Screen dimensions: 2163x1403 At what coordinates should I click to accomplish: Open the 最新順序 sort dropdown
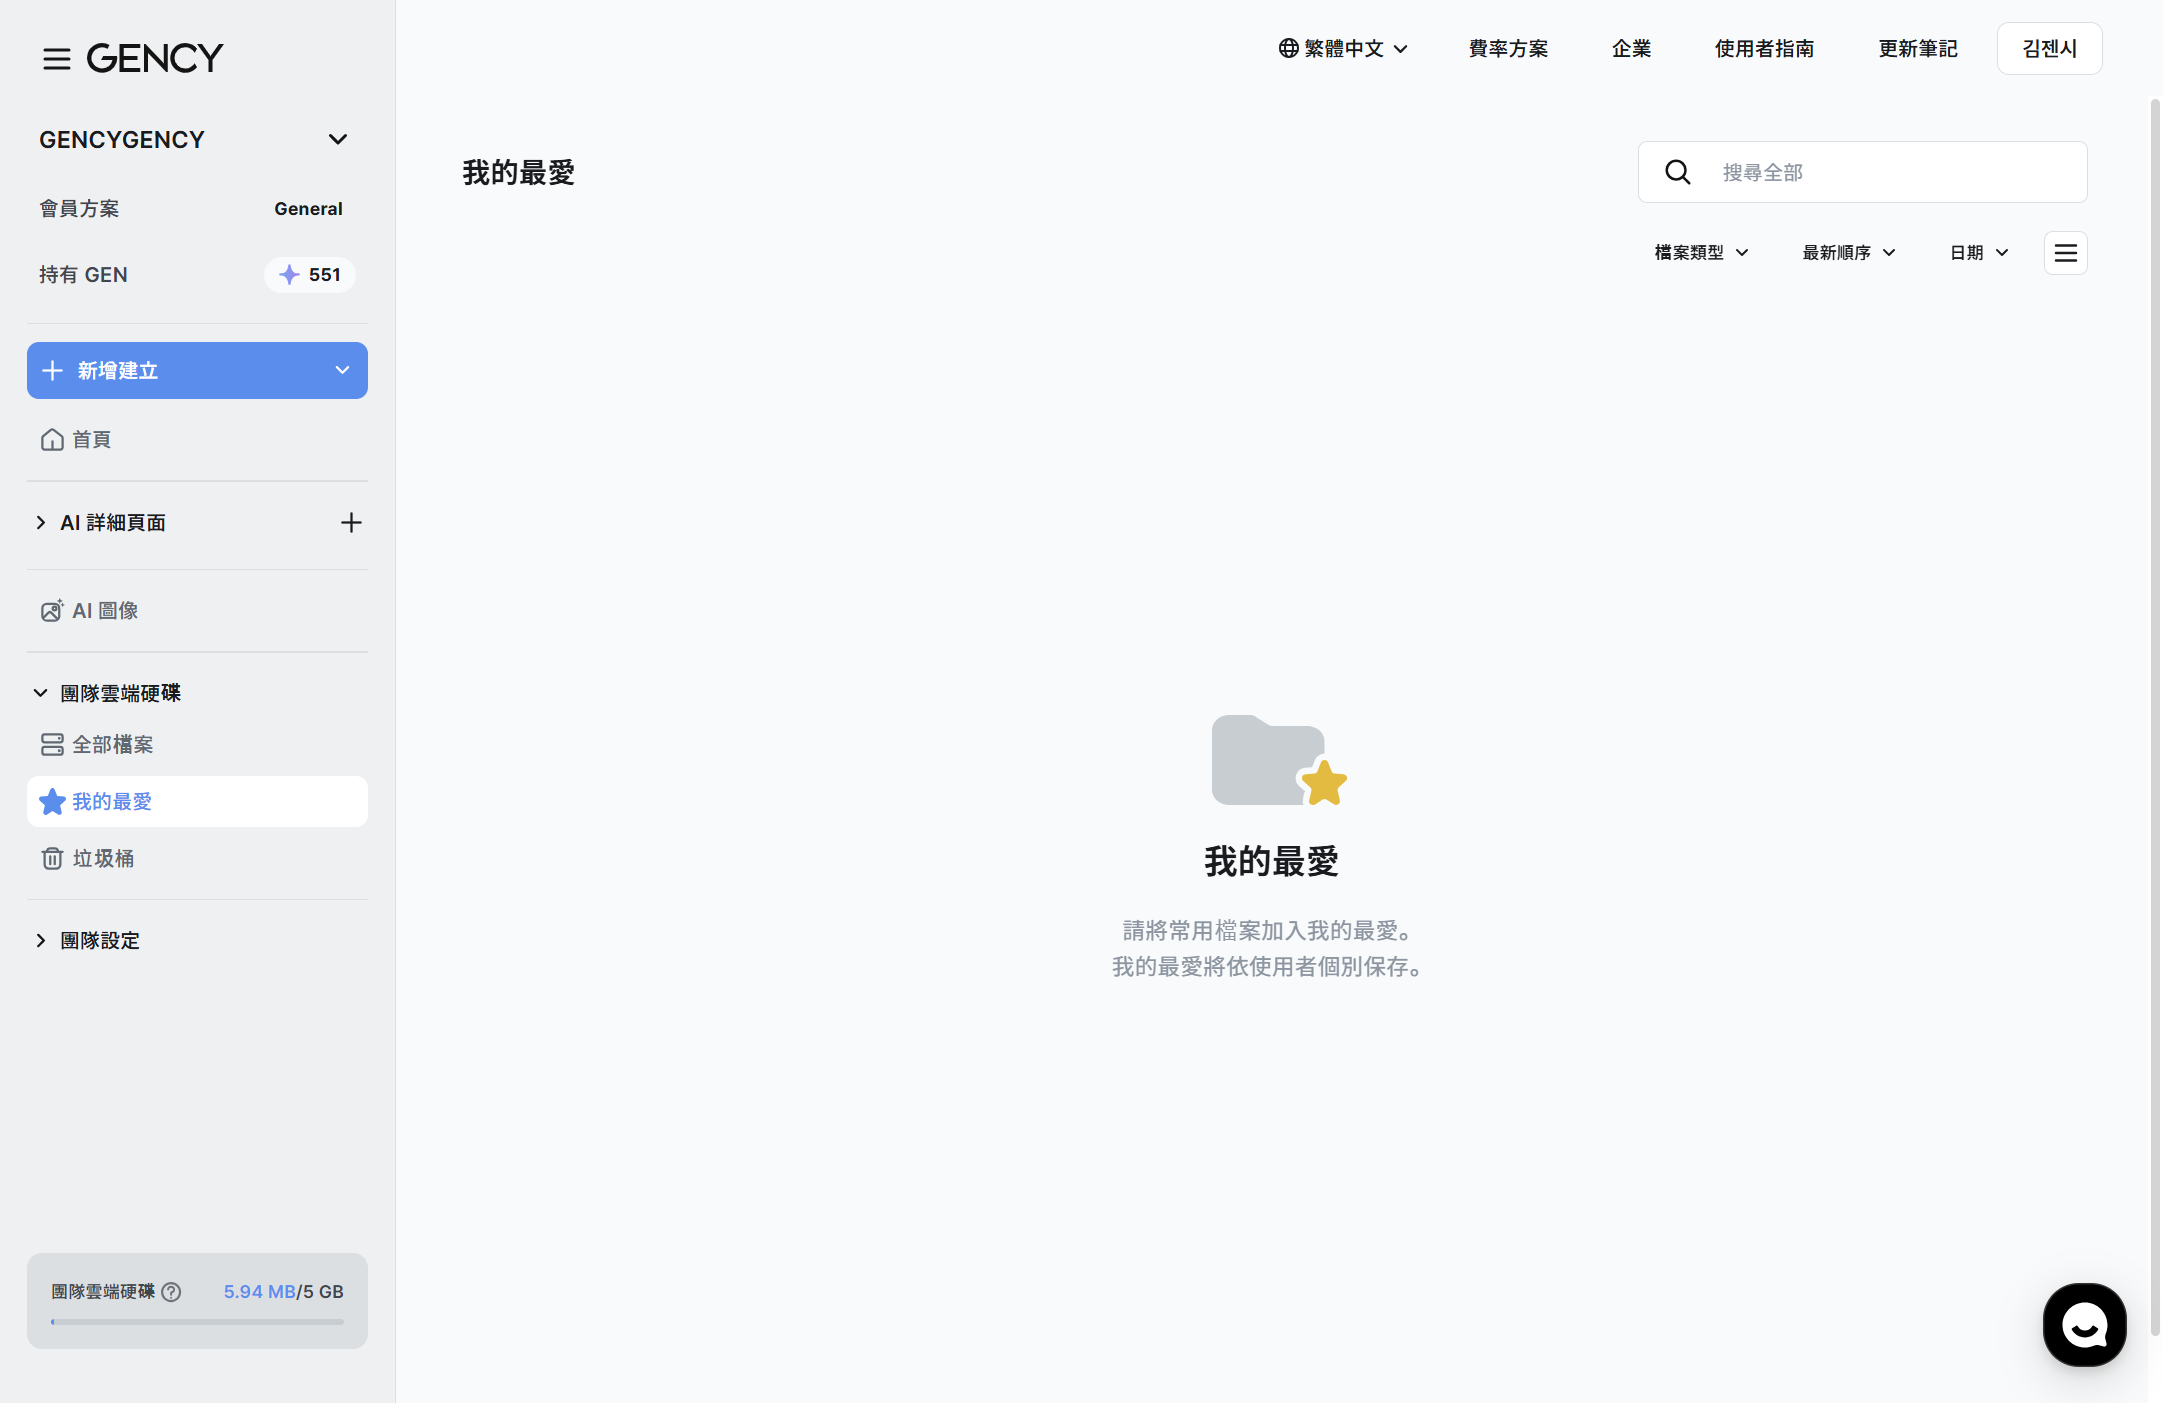(1849, 253)
